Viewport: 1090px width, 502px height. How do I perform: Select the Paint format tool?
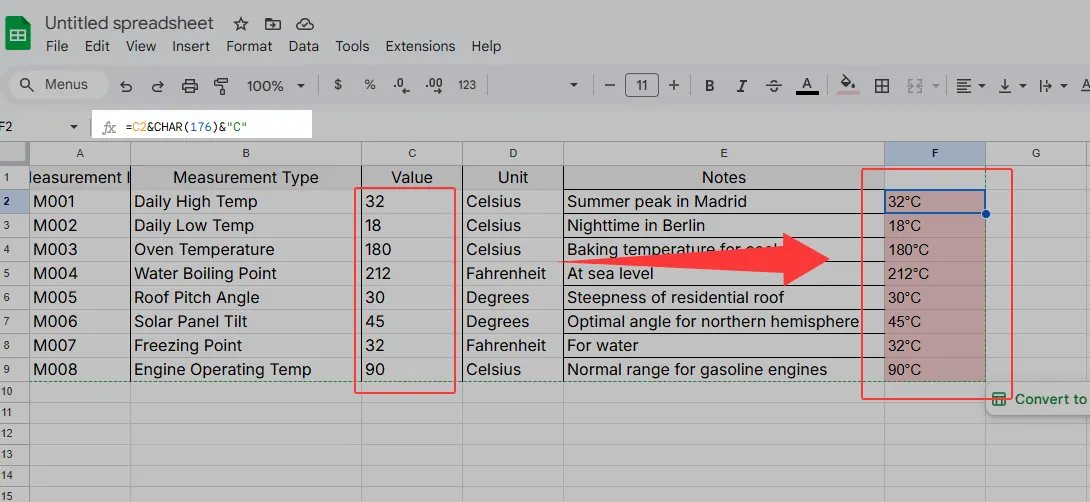tap(221, 86)
